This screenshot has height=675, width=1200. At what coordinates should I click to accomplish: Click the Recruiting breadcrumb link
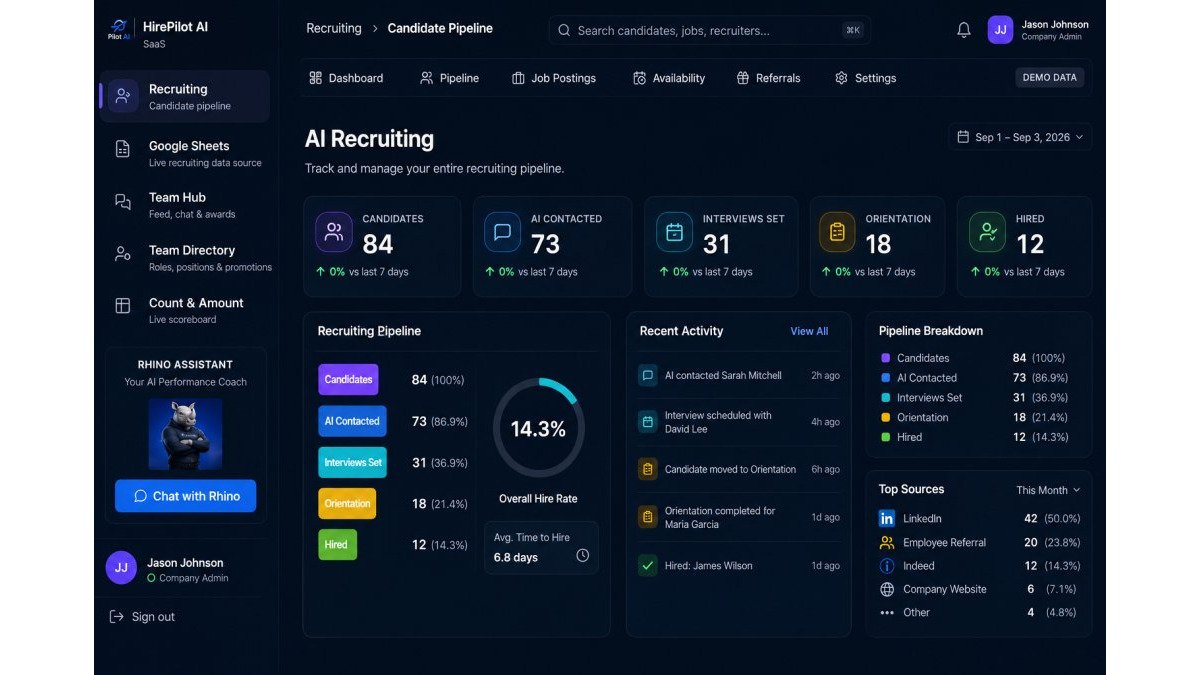click(334, 29)
